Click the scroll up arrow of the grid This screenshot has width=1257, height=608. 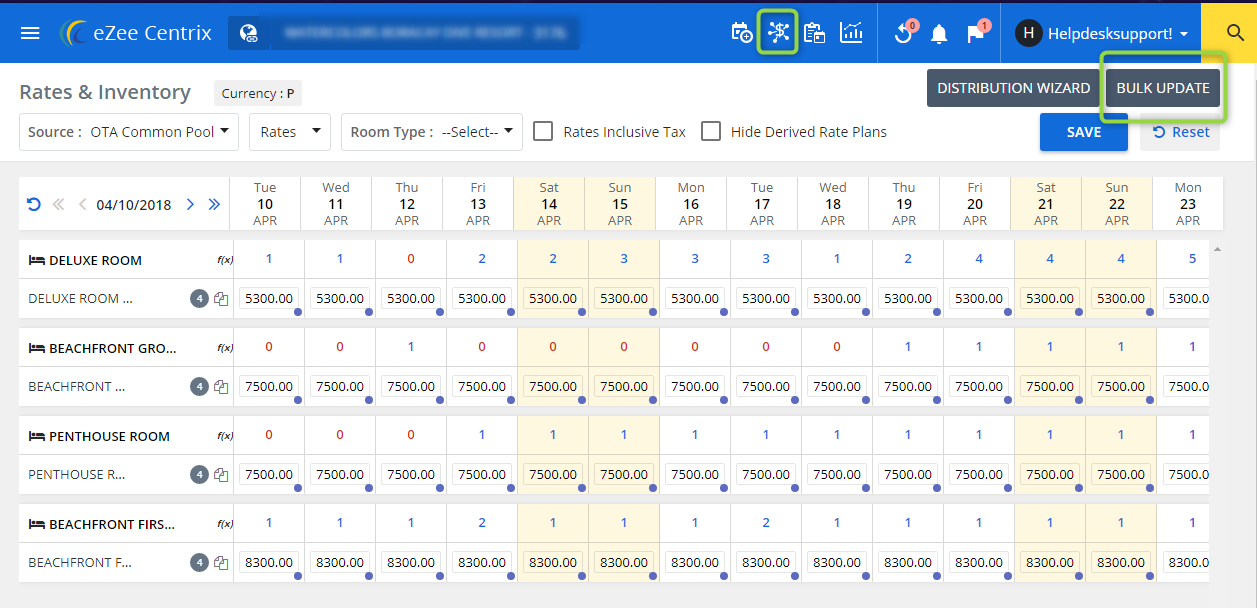tap(1217, 249)
